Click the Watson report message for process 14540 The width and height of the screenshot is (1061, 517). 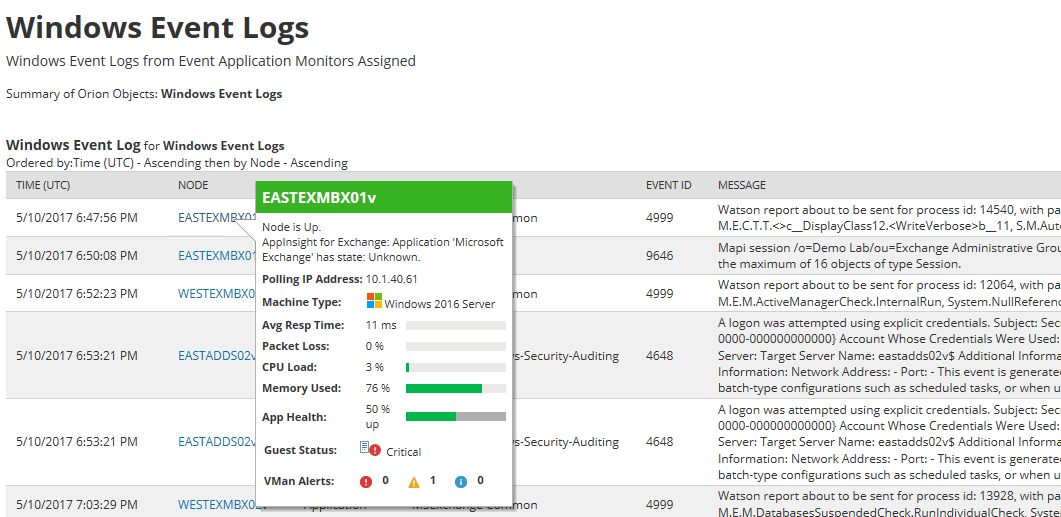(x=889, y=217)
